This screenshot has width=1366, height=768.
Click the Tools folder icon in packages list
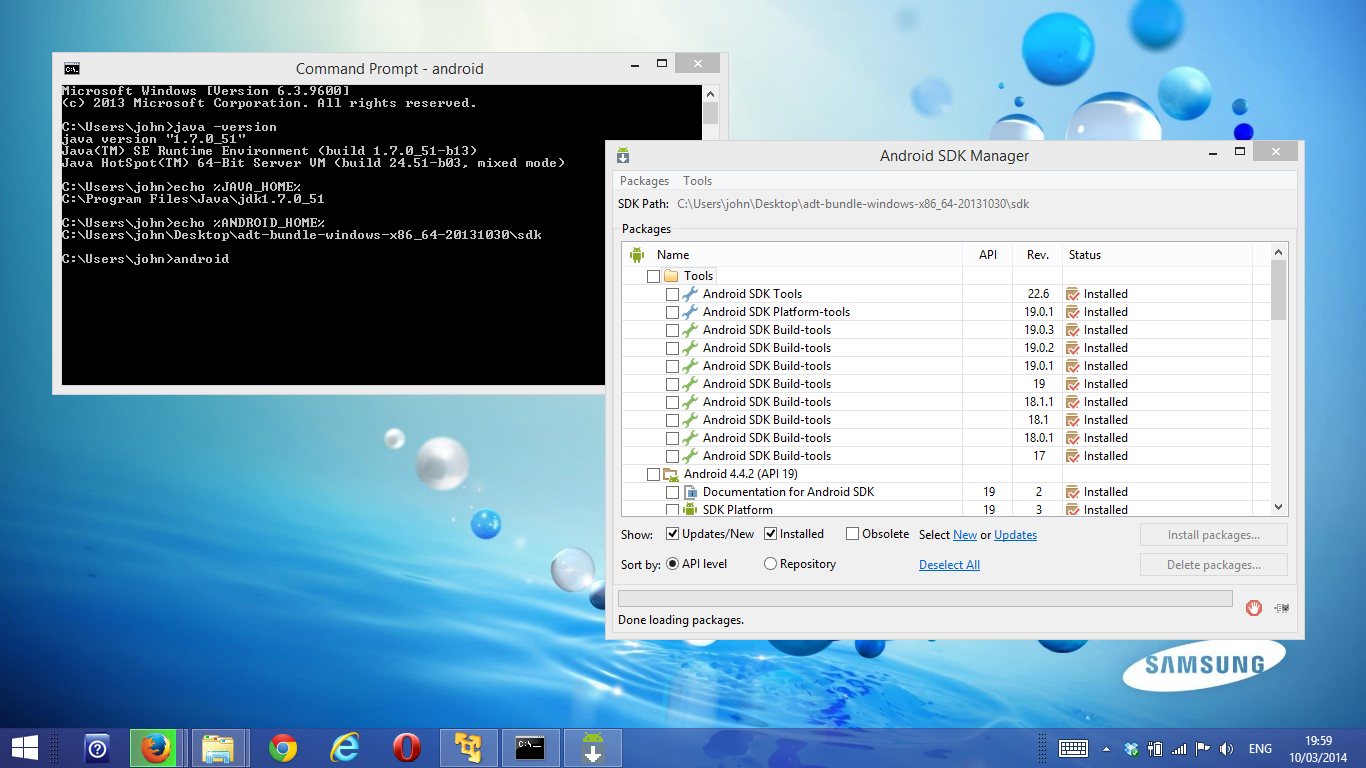click(x=671, y=276)
